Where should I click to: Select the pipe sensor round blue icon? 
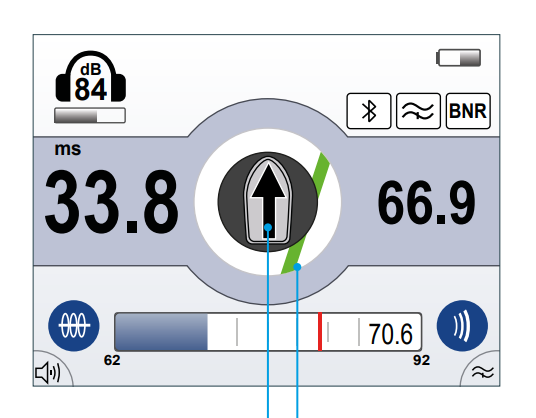[x=74, y=326]
